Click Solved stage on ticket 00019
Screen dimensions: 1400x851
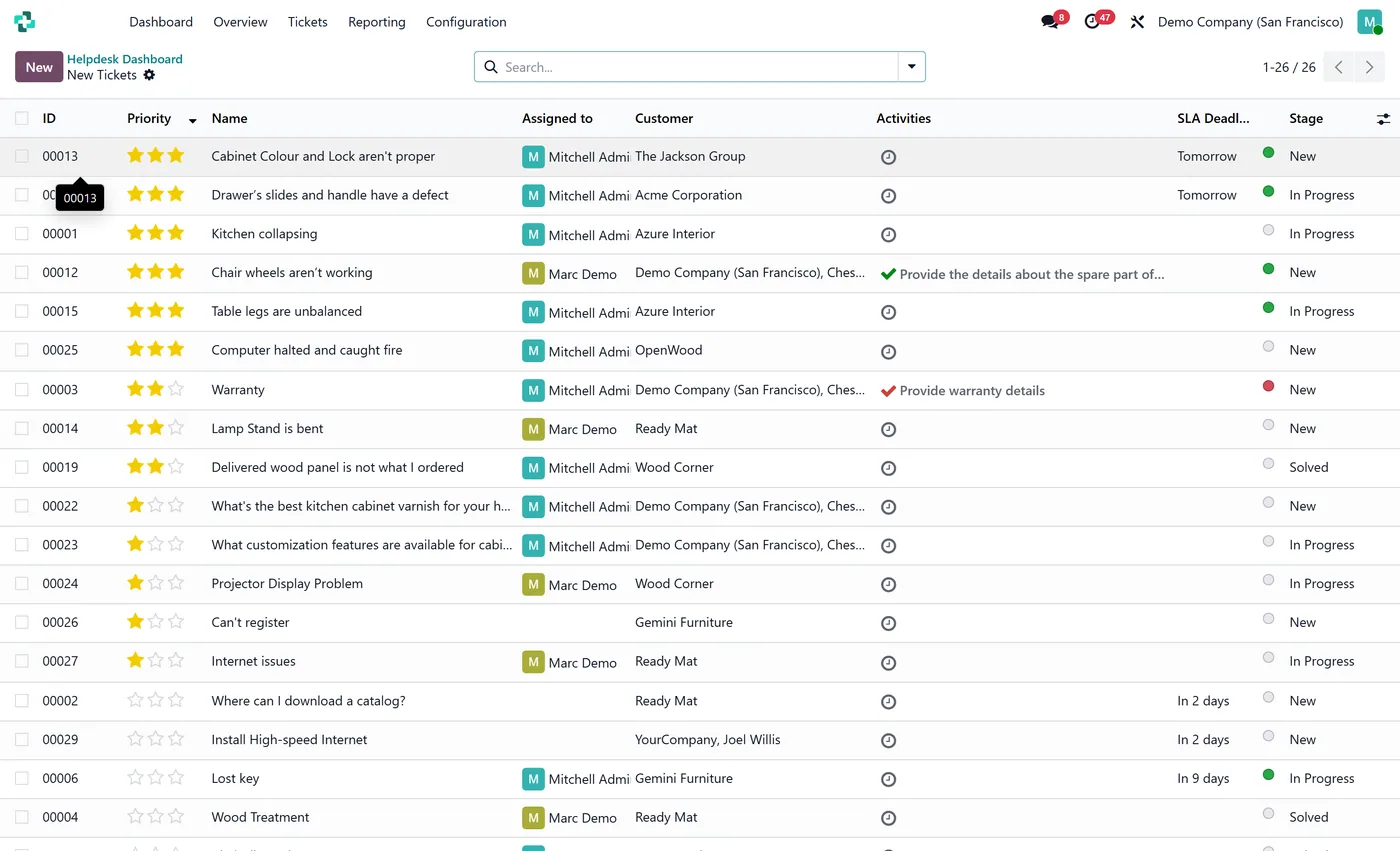point(1309,467)
